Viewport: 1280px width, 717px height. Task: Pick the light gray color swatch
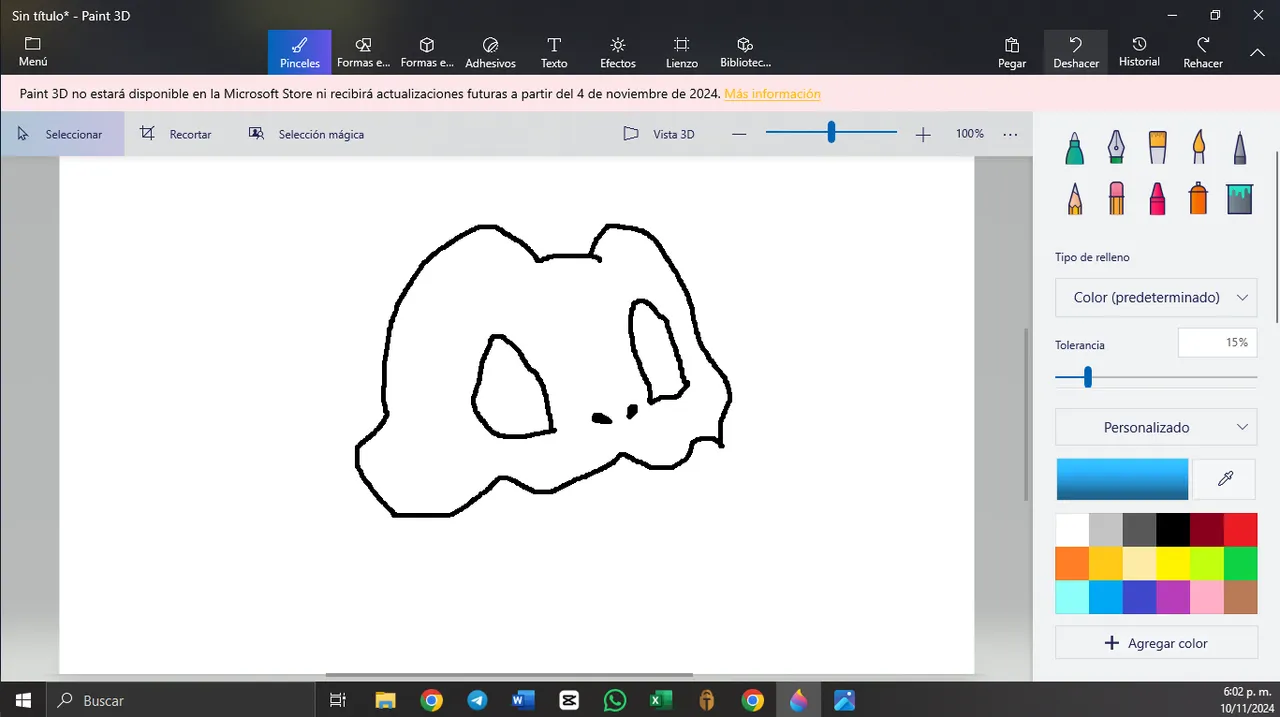pos(1106,530)
